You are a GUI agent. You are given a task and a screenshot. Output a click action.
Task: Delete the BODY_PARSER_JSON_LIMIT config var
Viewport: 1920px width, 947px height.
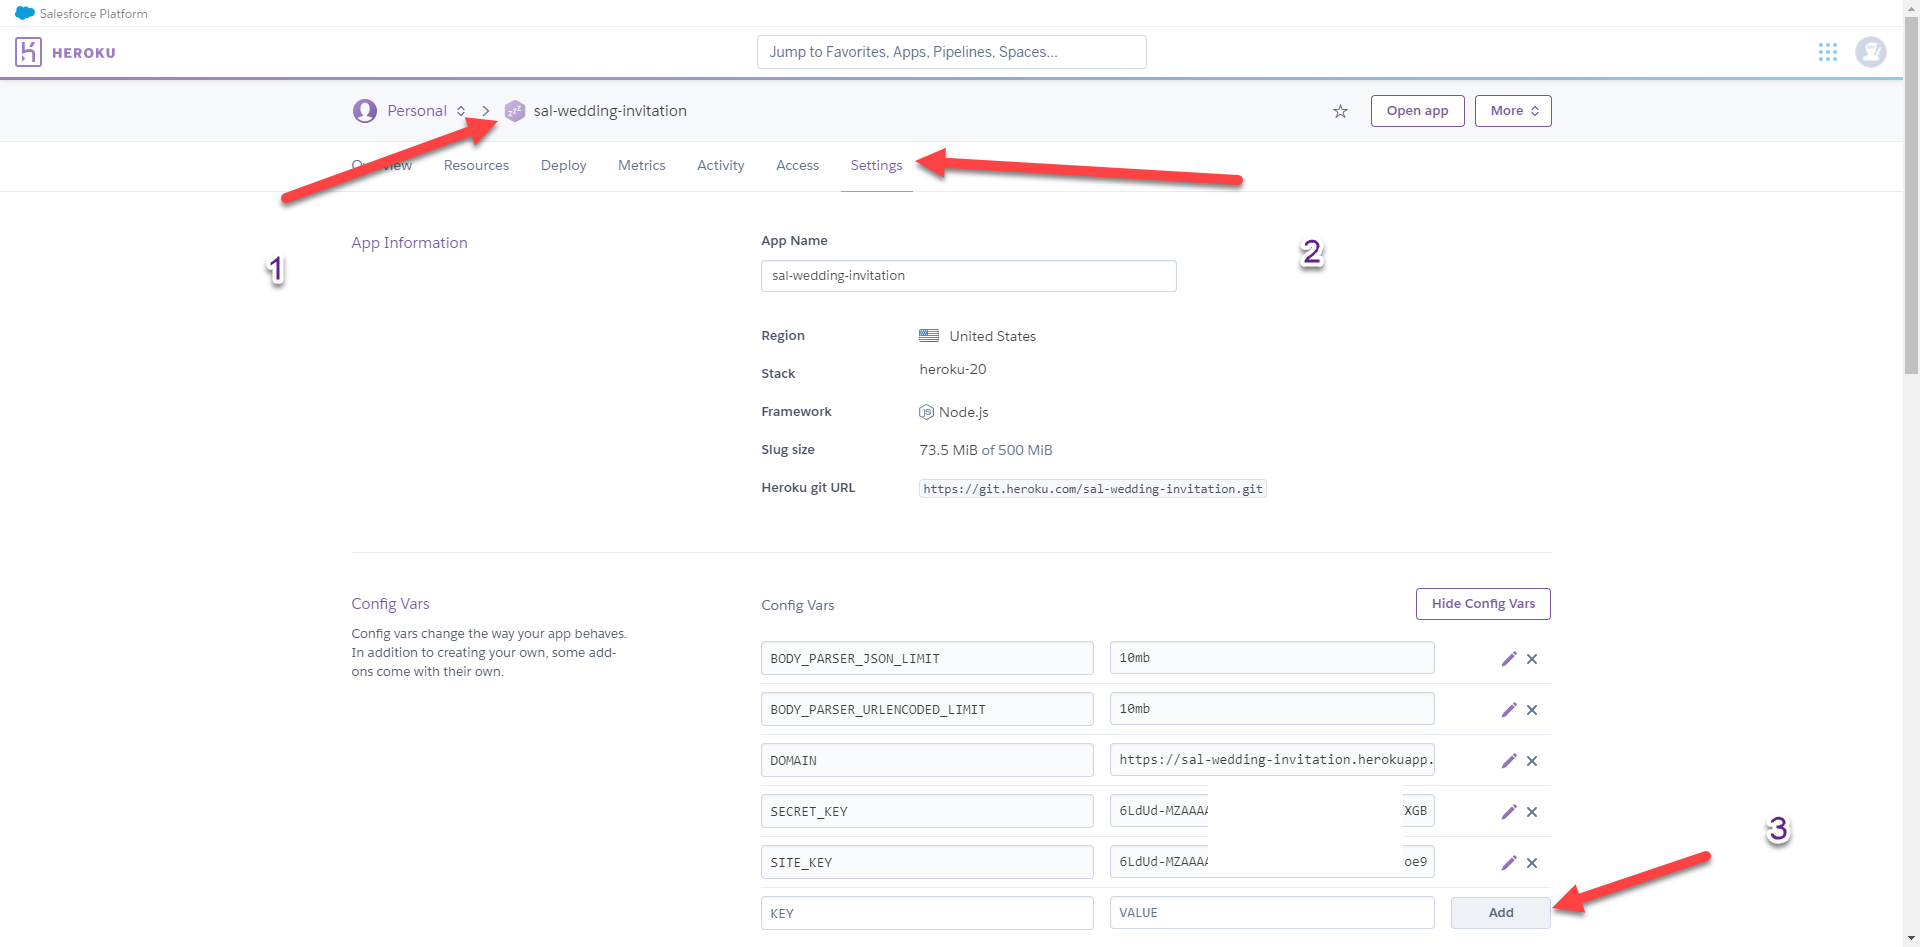click(1532, 659)
